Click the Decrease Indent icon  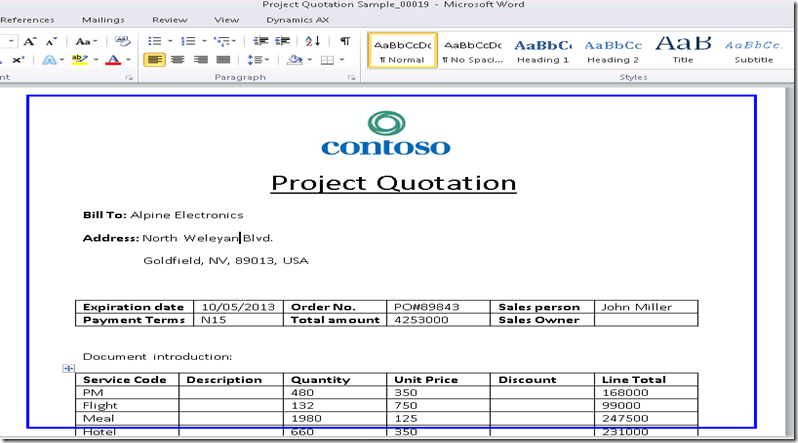[x=260, y=41]
